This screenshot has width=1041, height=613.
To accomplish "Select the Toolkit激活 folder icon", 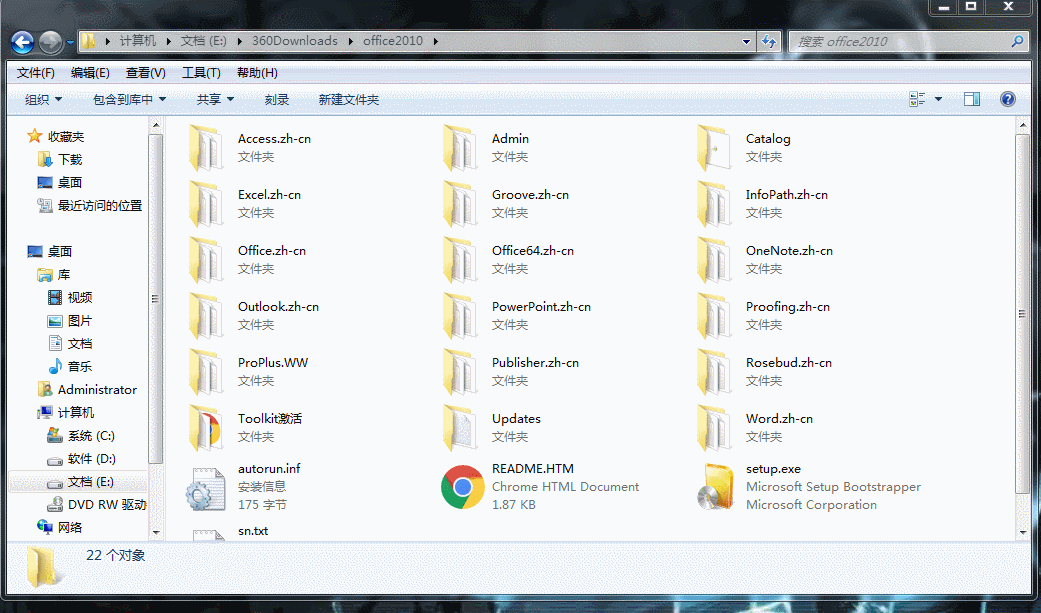I will (x=206, y=428).
